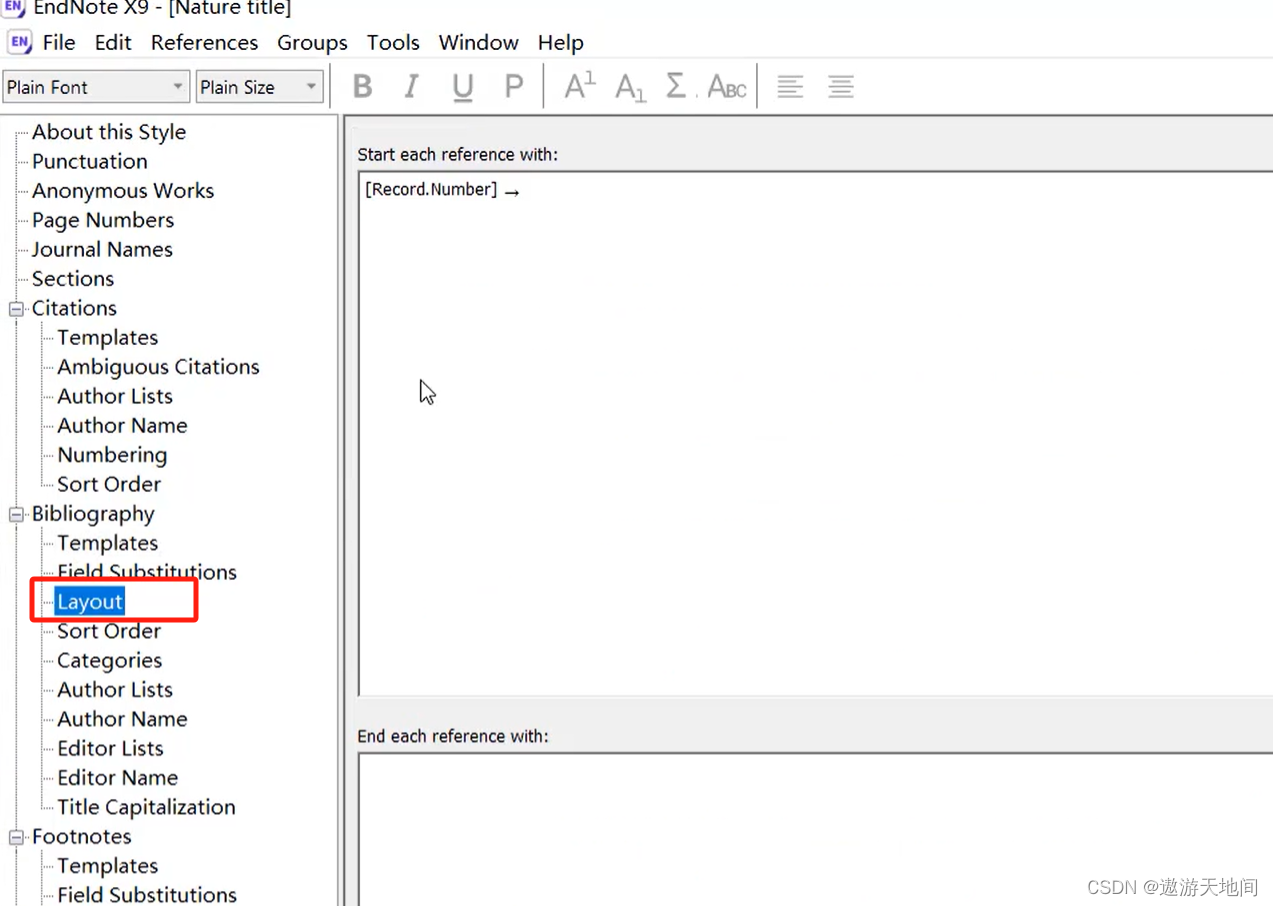Open Templates under Citations
Image resolution: width=1273 pixels, height=906 pixels.
(107, 337)
